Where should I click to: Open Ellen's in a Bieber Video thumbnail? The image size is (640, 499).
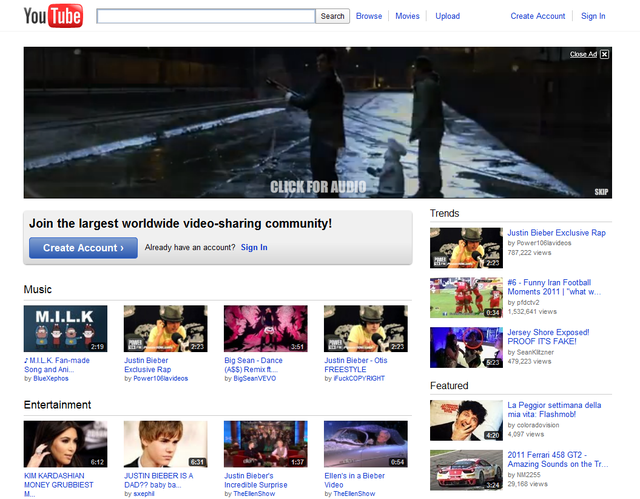tap(365, 444)
